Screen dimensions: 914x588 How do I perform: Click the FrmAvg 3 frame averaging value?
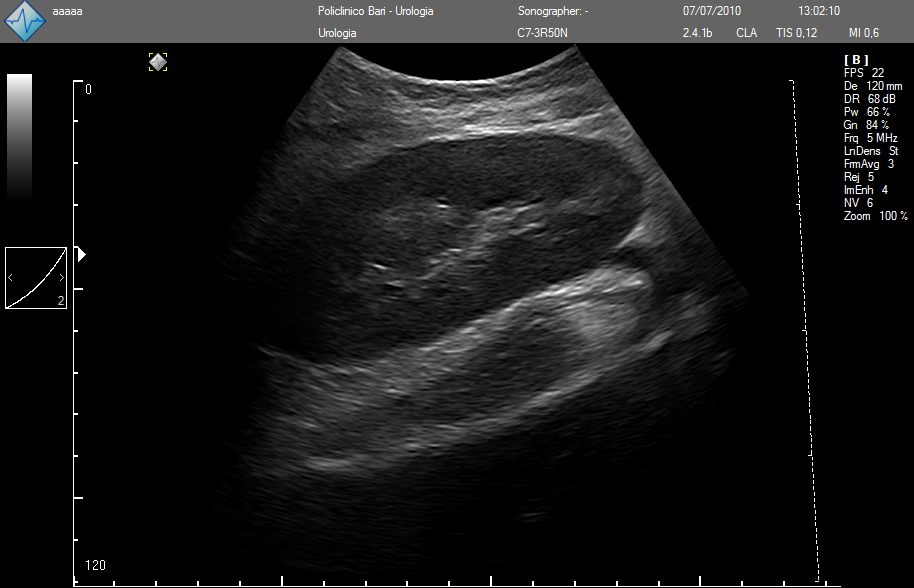pyautogui.click(x=869, y=164)
